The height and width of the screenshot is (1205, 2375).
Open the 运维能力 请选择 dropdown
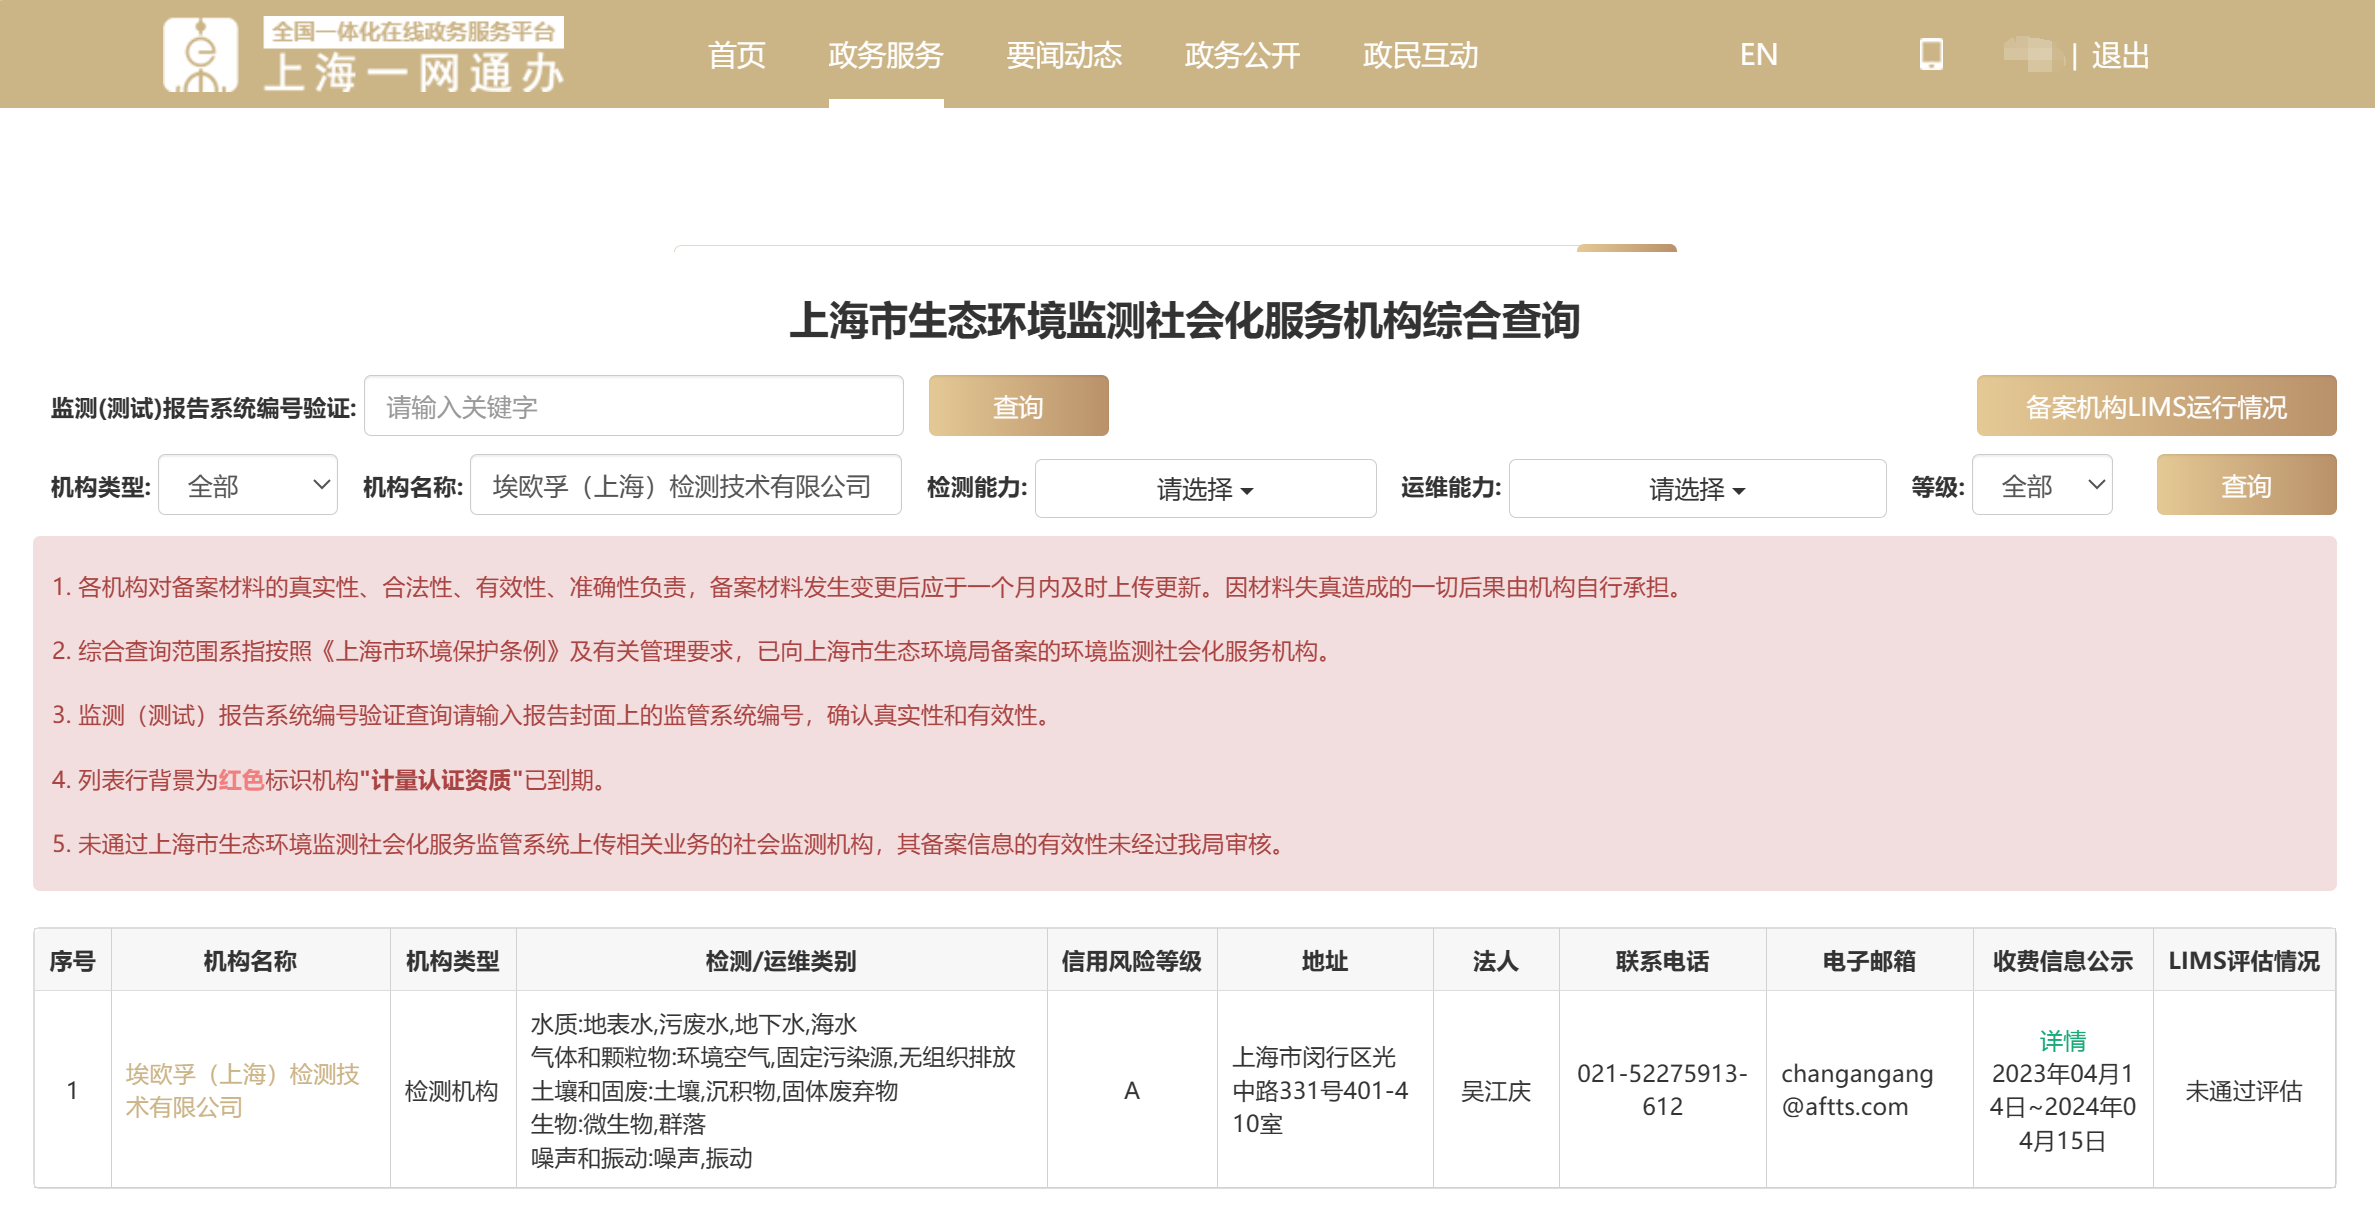(x=1696, y=489)
